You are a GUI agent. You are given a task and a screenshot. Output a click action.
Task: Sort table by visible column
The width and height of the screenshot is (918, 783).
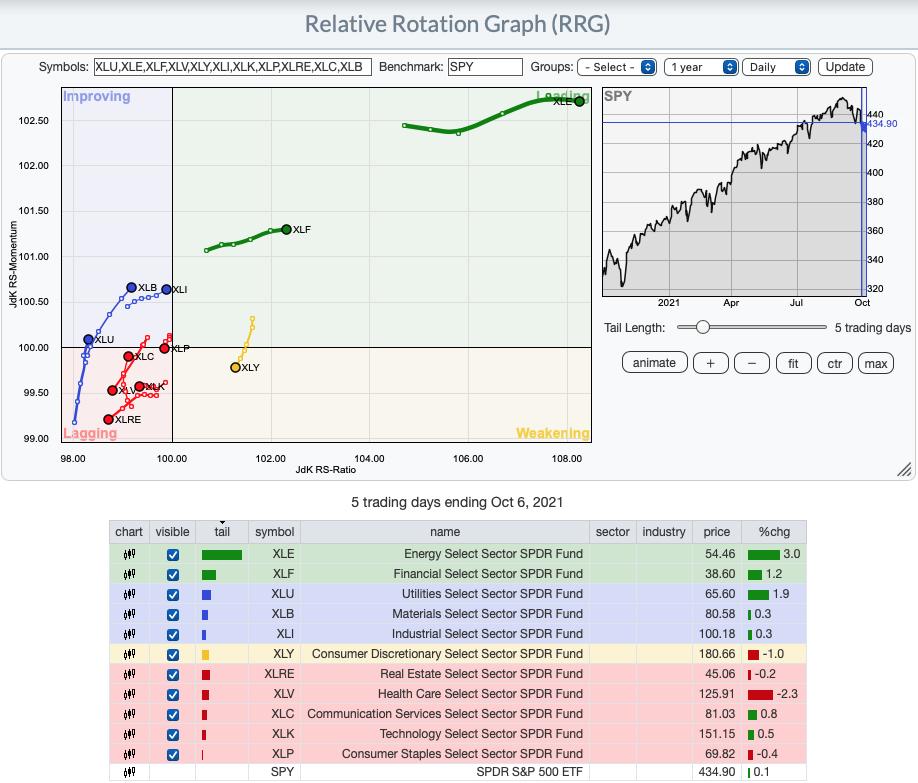[x=172, y=532]
